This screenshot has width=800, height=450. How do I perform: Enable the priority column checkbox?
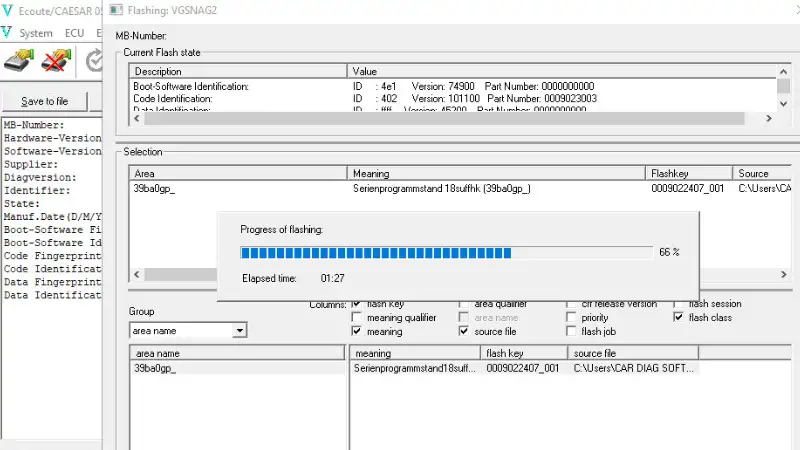click(571, 317)
